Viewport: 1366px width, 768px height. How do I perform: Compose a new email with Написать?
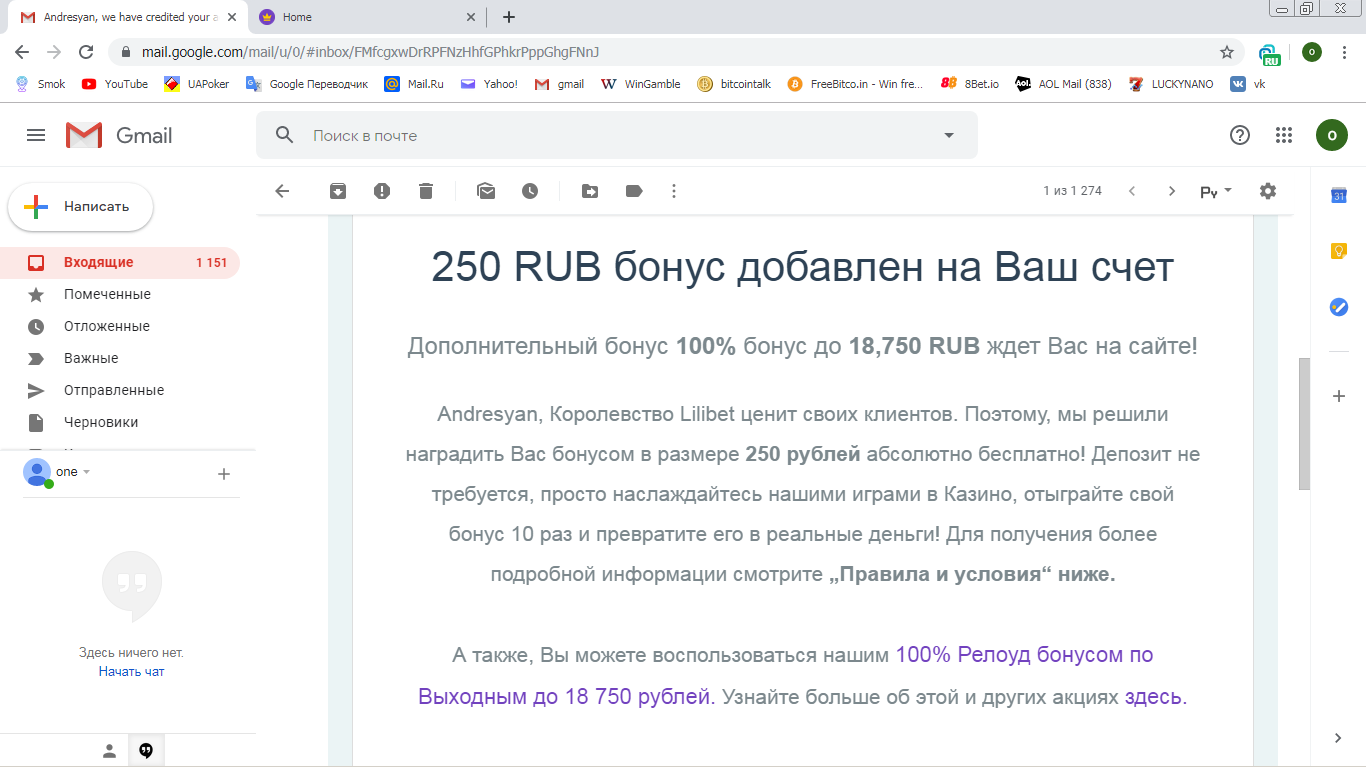pos(81,207)
